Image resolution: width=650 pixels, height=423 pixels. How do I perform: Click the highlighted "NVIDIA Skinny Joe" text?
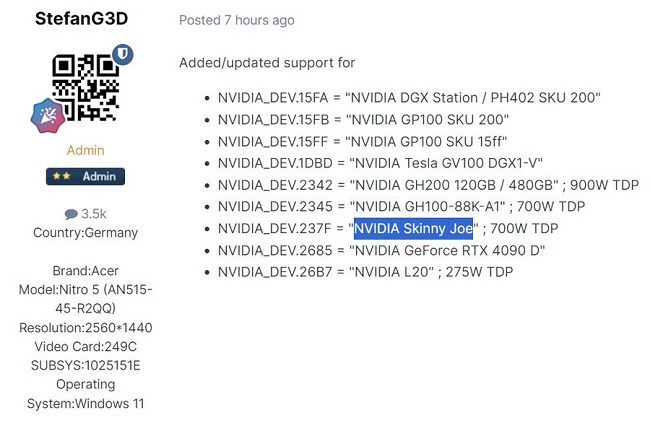(x=413, y=228)
